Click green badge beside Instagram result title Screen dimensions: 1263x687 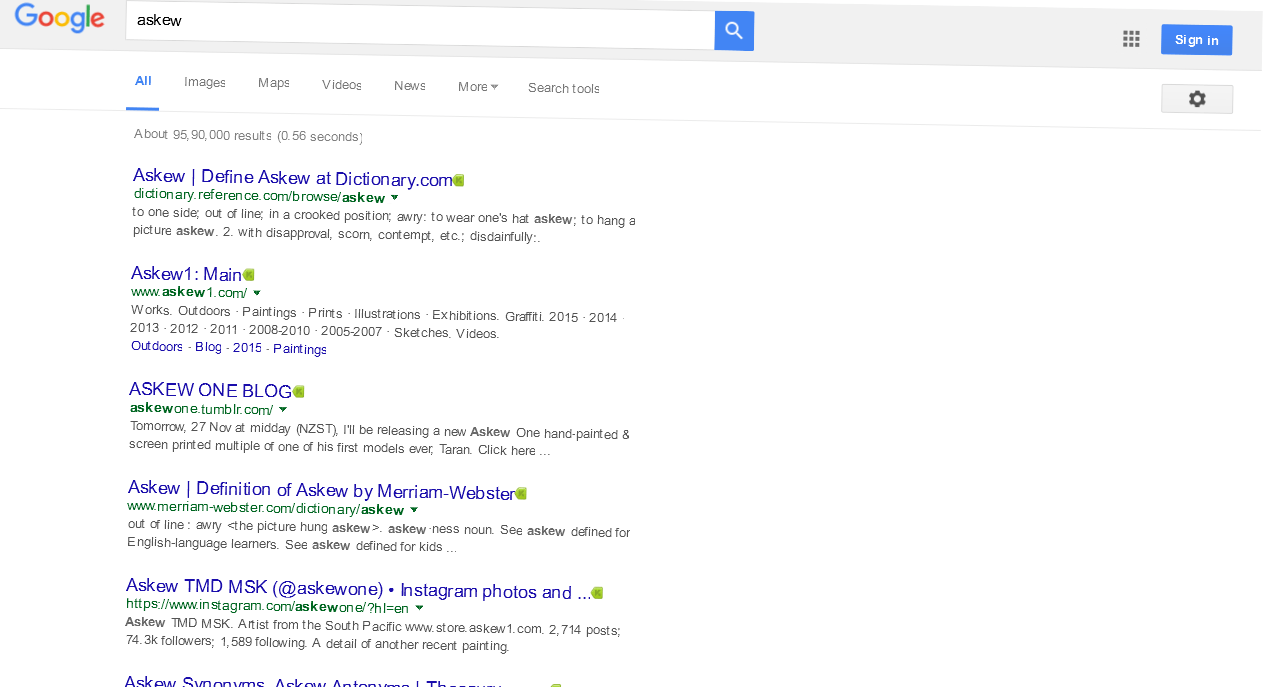[598, 593]
